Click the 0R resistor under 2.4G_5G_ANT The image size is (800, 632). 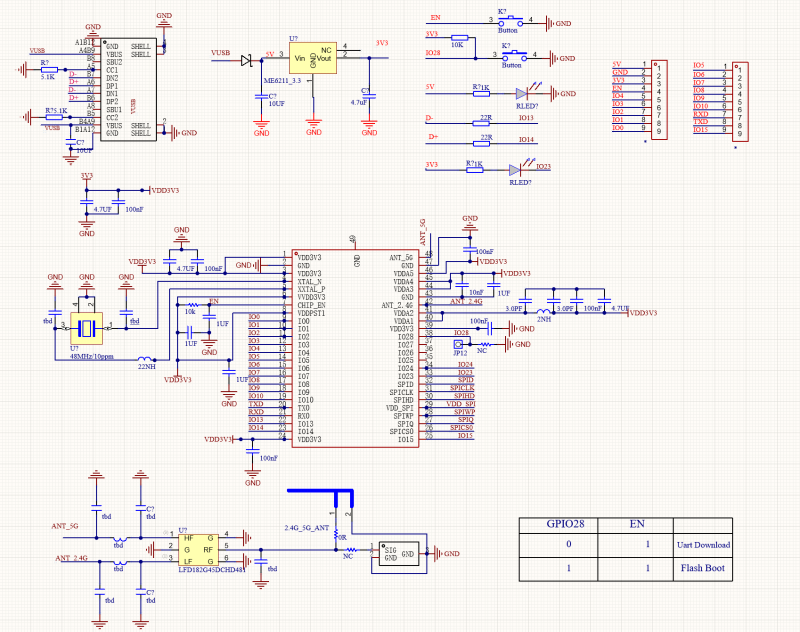pos(336,535)
